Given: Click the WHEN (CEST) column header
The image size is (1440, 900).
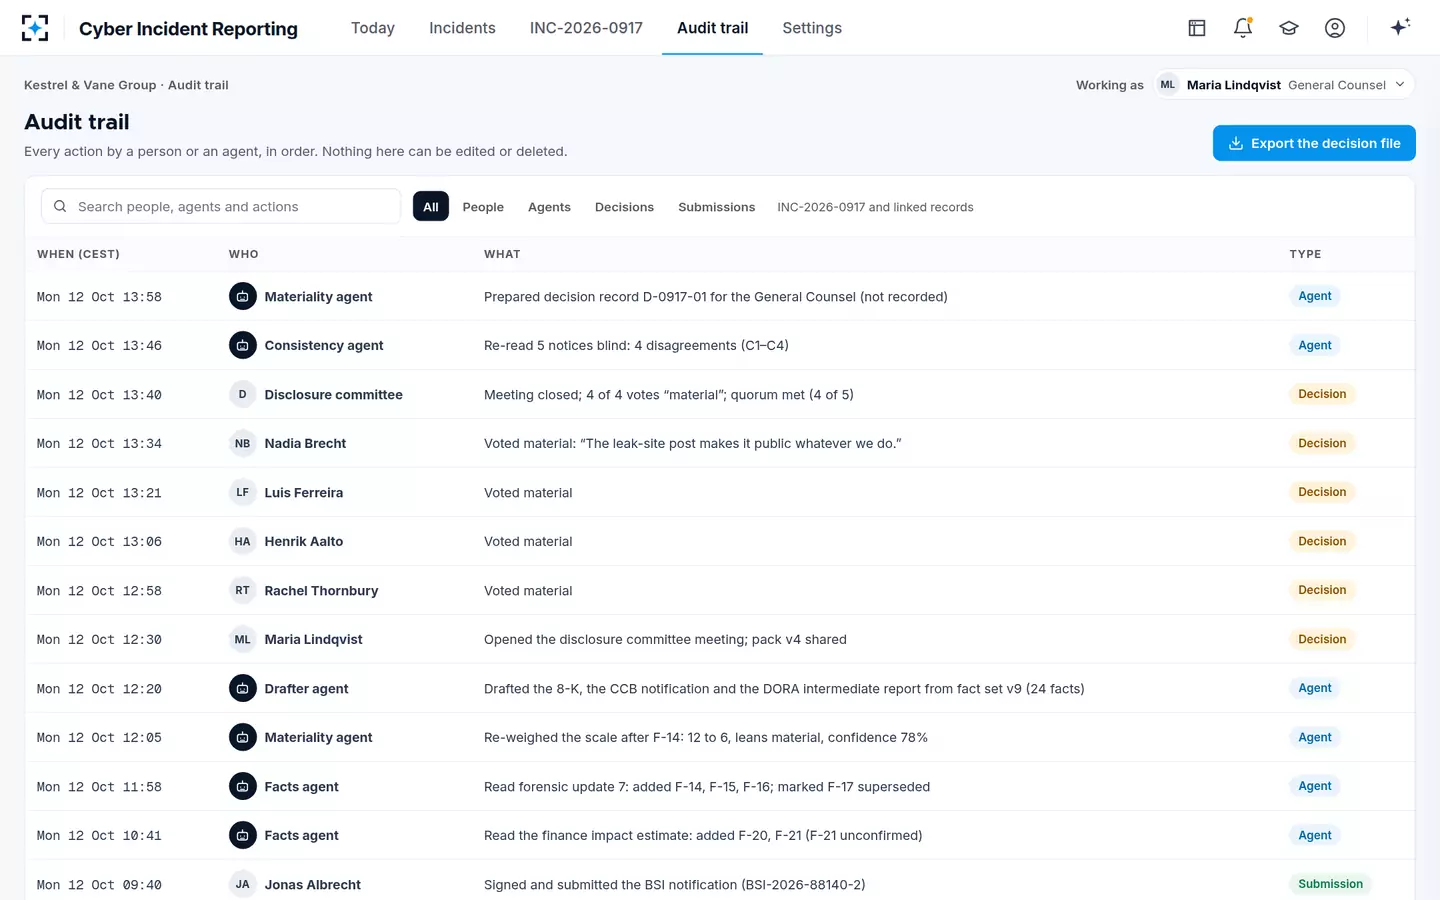Looking at the screenshot, I should tap(78, 254).
